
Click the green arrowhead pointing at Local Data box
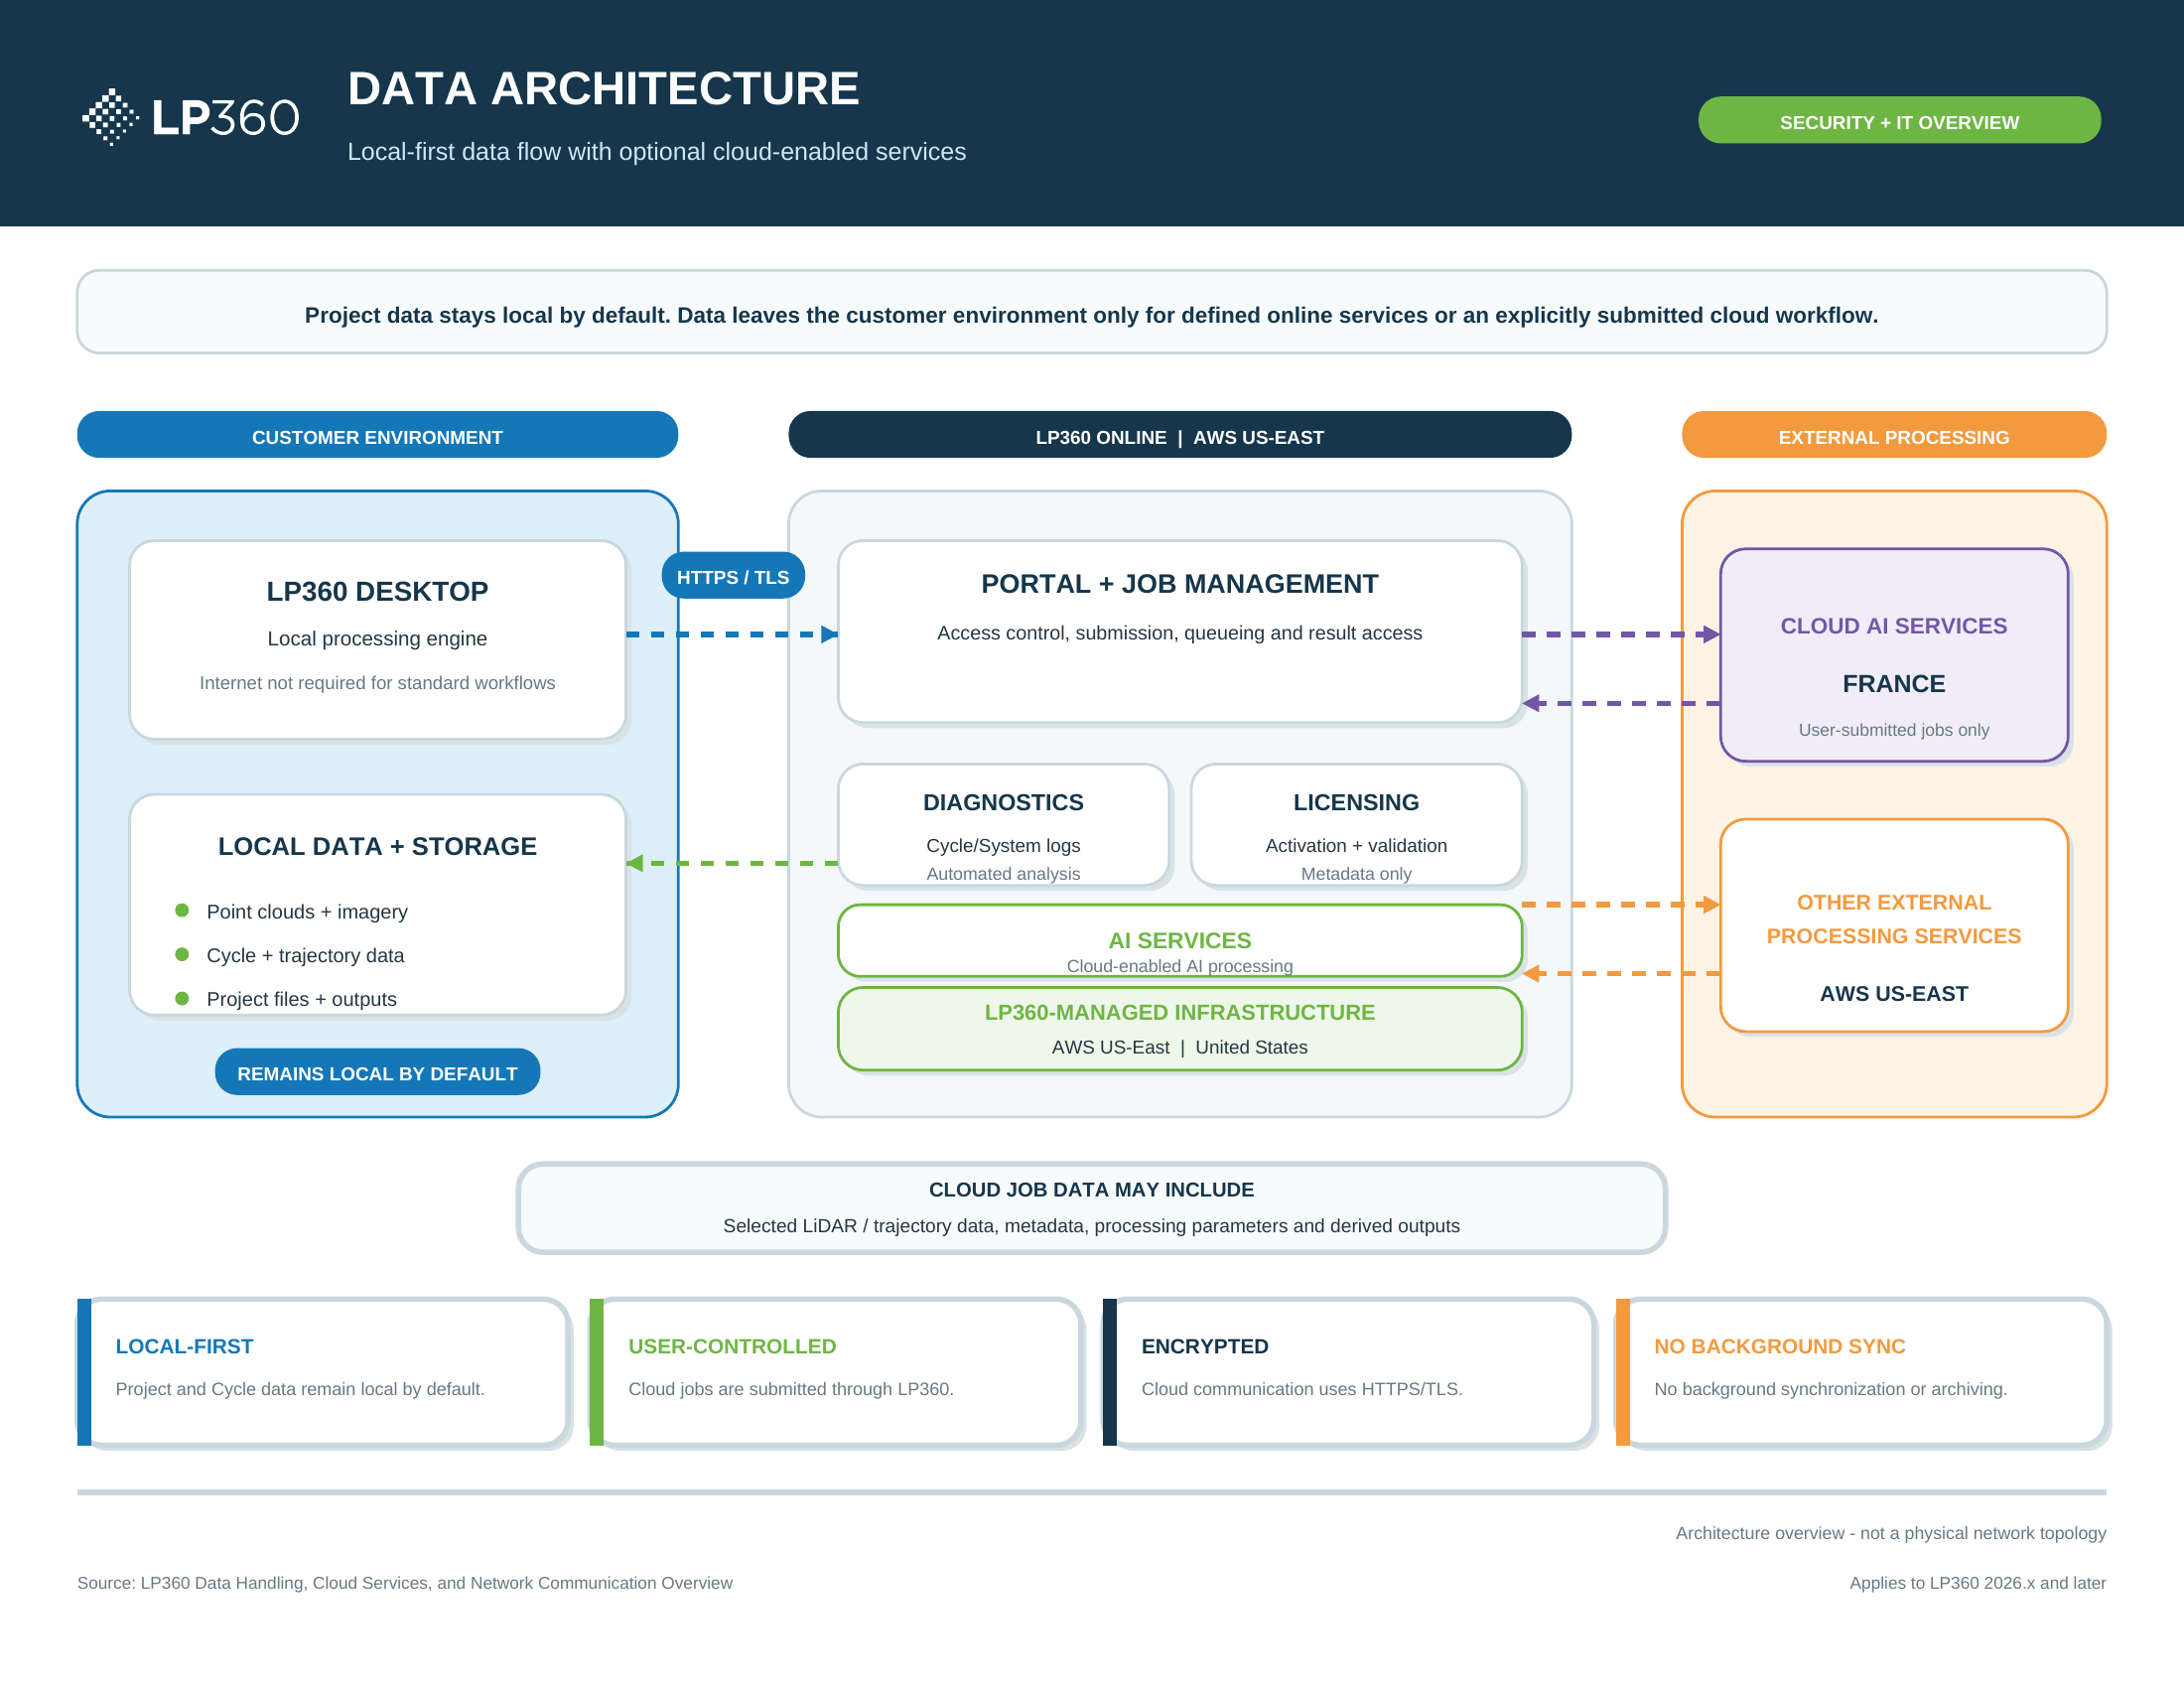click(635, 863)
